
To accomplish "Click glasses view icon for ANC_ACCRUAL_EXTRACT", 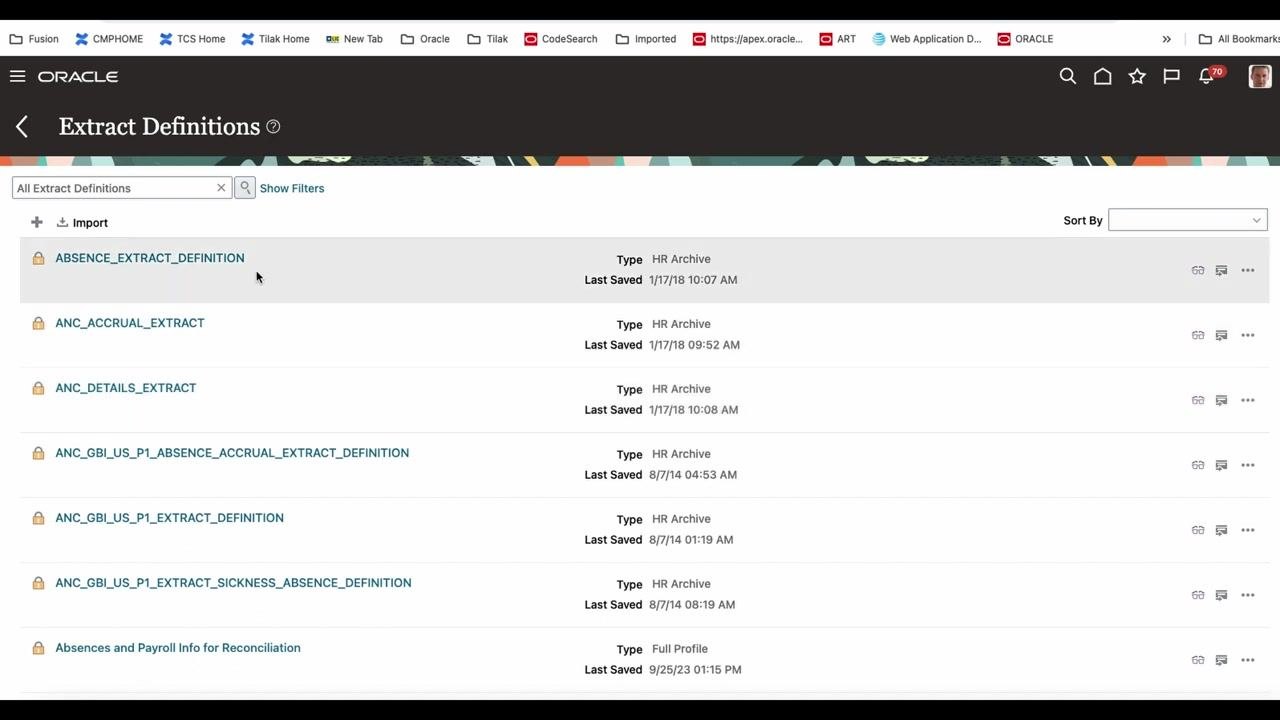I will tap(1198, 335).
